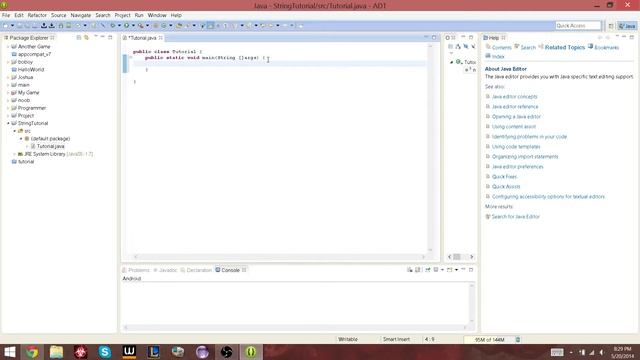Maximize the Package Explorer view
This screenshot has width=640, height=360.
click(x=110, y=37)
